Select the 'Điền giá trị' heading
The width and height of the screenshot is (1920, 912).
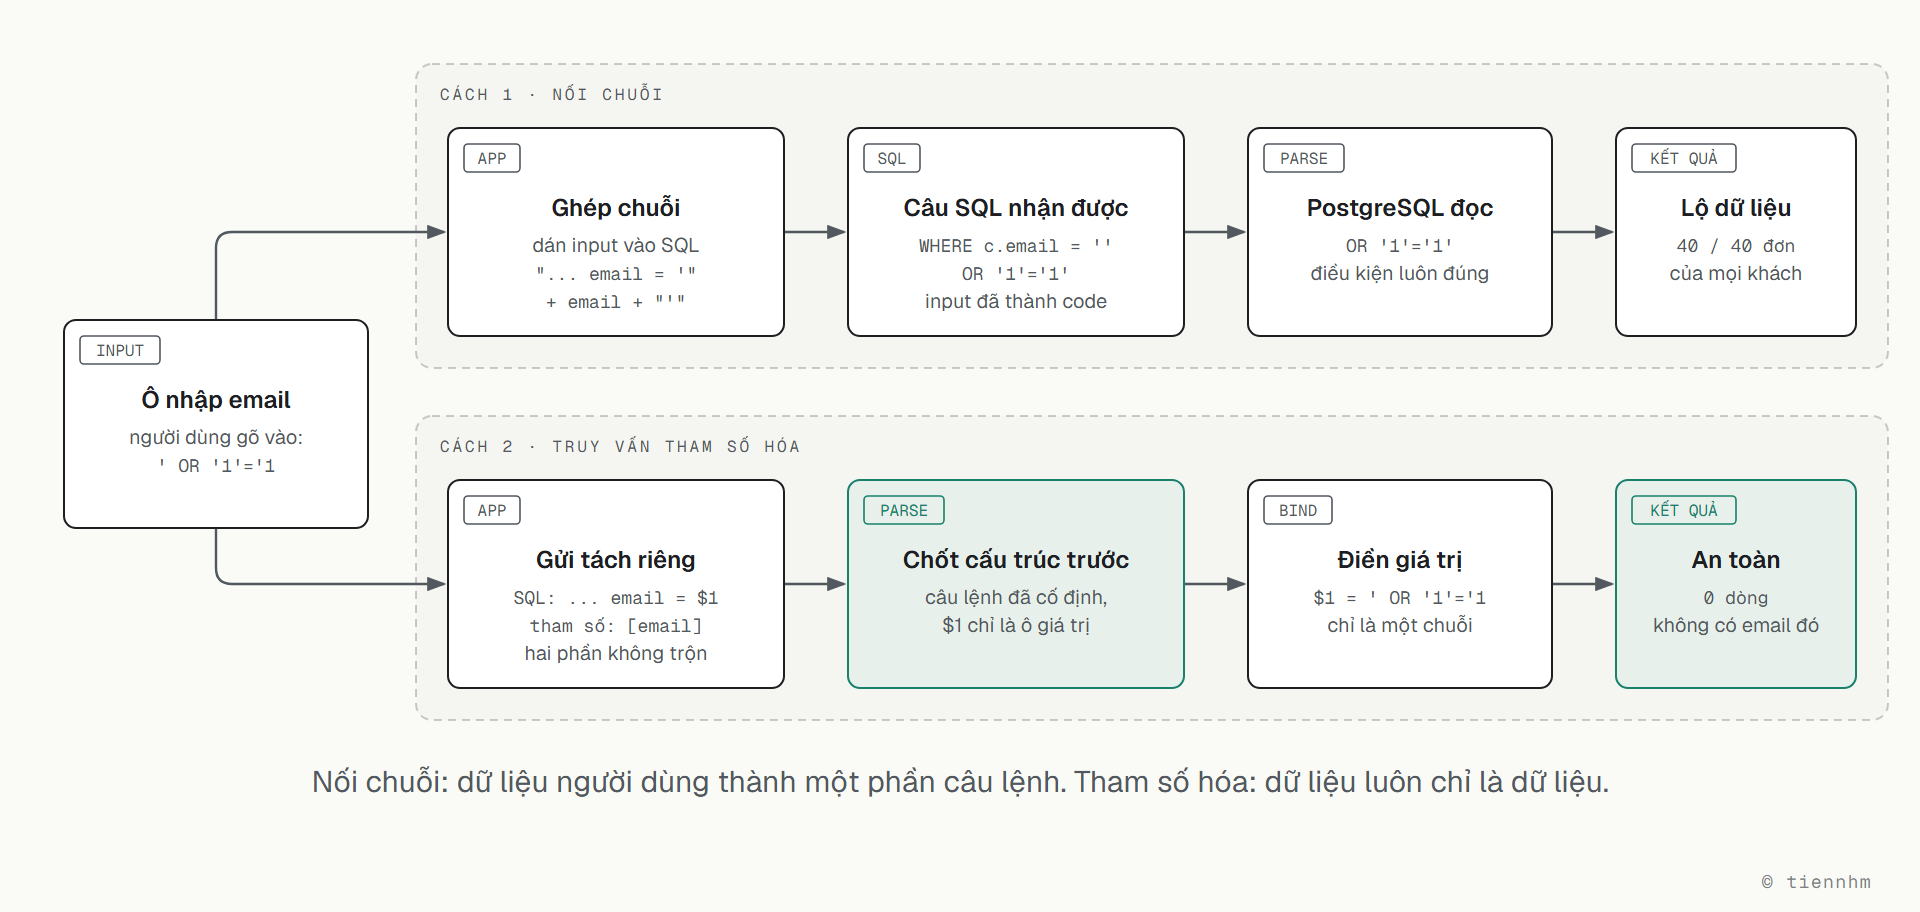coord(1400,560)
